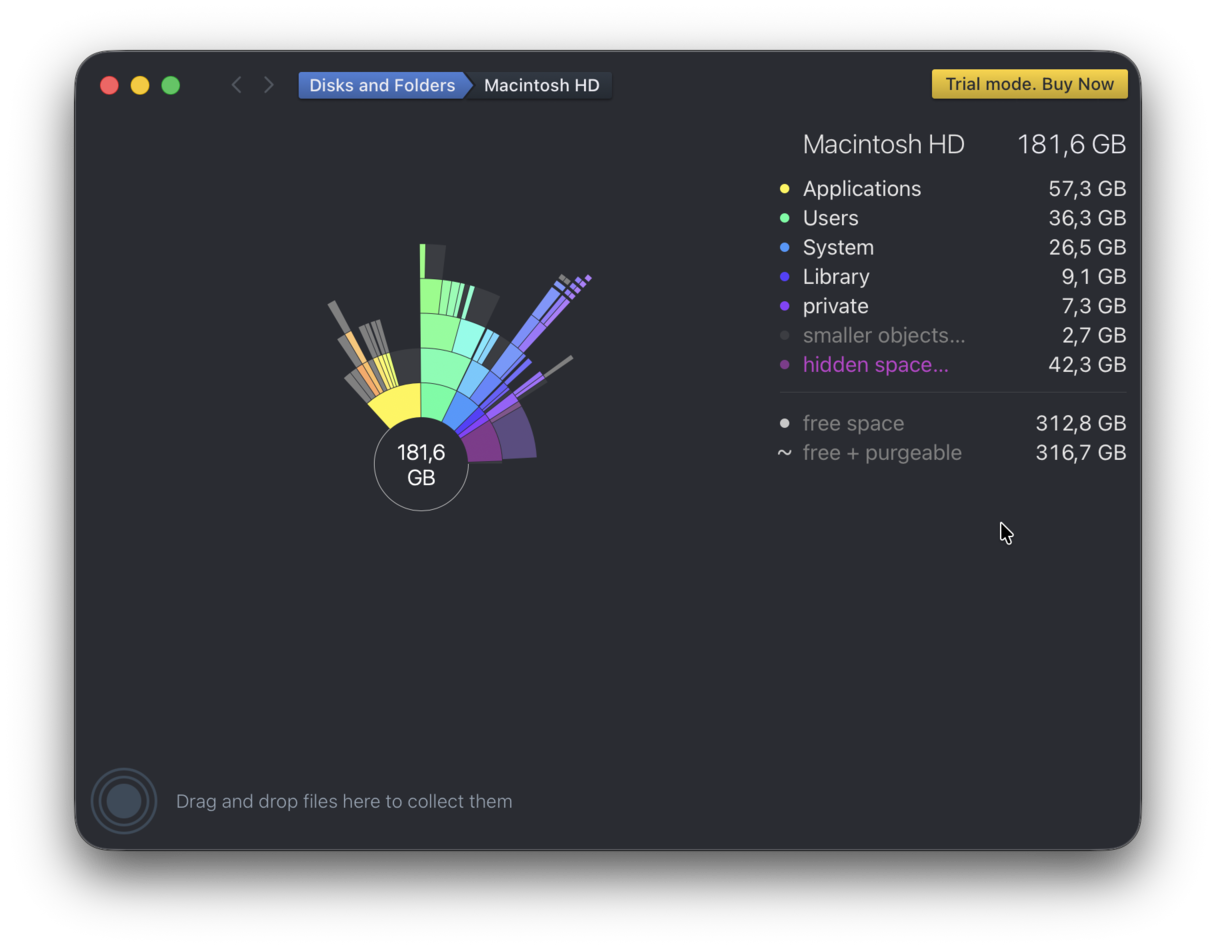This screenshot has height=949, width=1216.
Task: Click the central 181,6 GB circle
Action: point(420,463)
